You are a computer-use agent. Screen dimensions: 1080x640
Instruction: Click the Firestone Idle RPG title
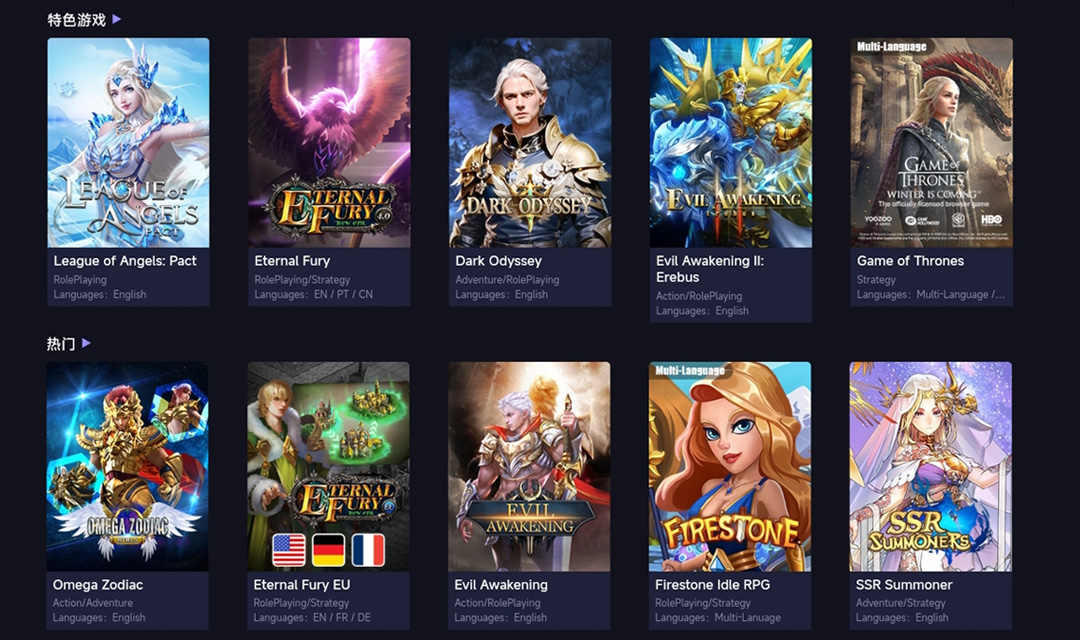click(x=712, y=585)
